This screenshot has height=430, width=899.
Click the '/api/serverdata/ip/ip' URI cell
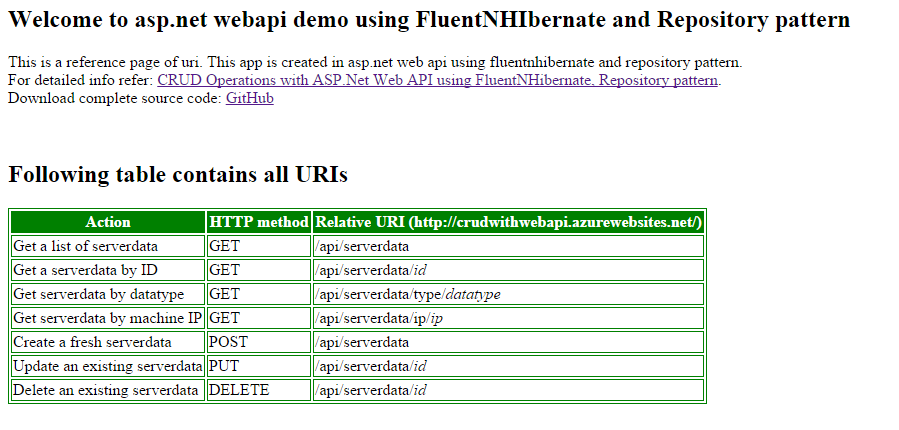[509, 318]
